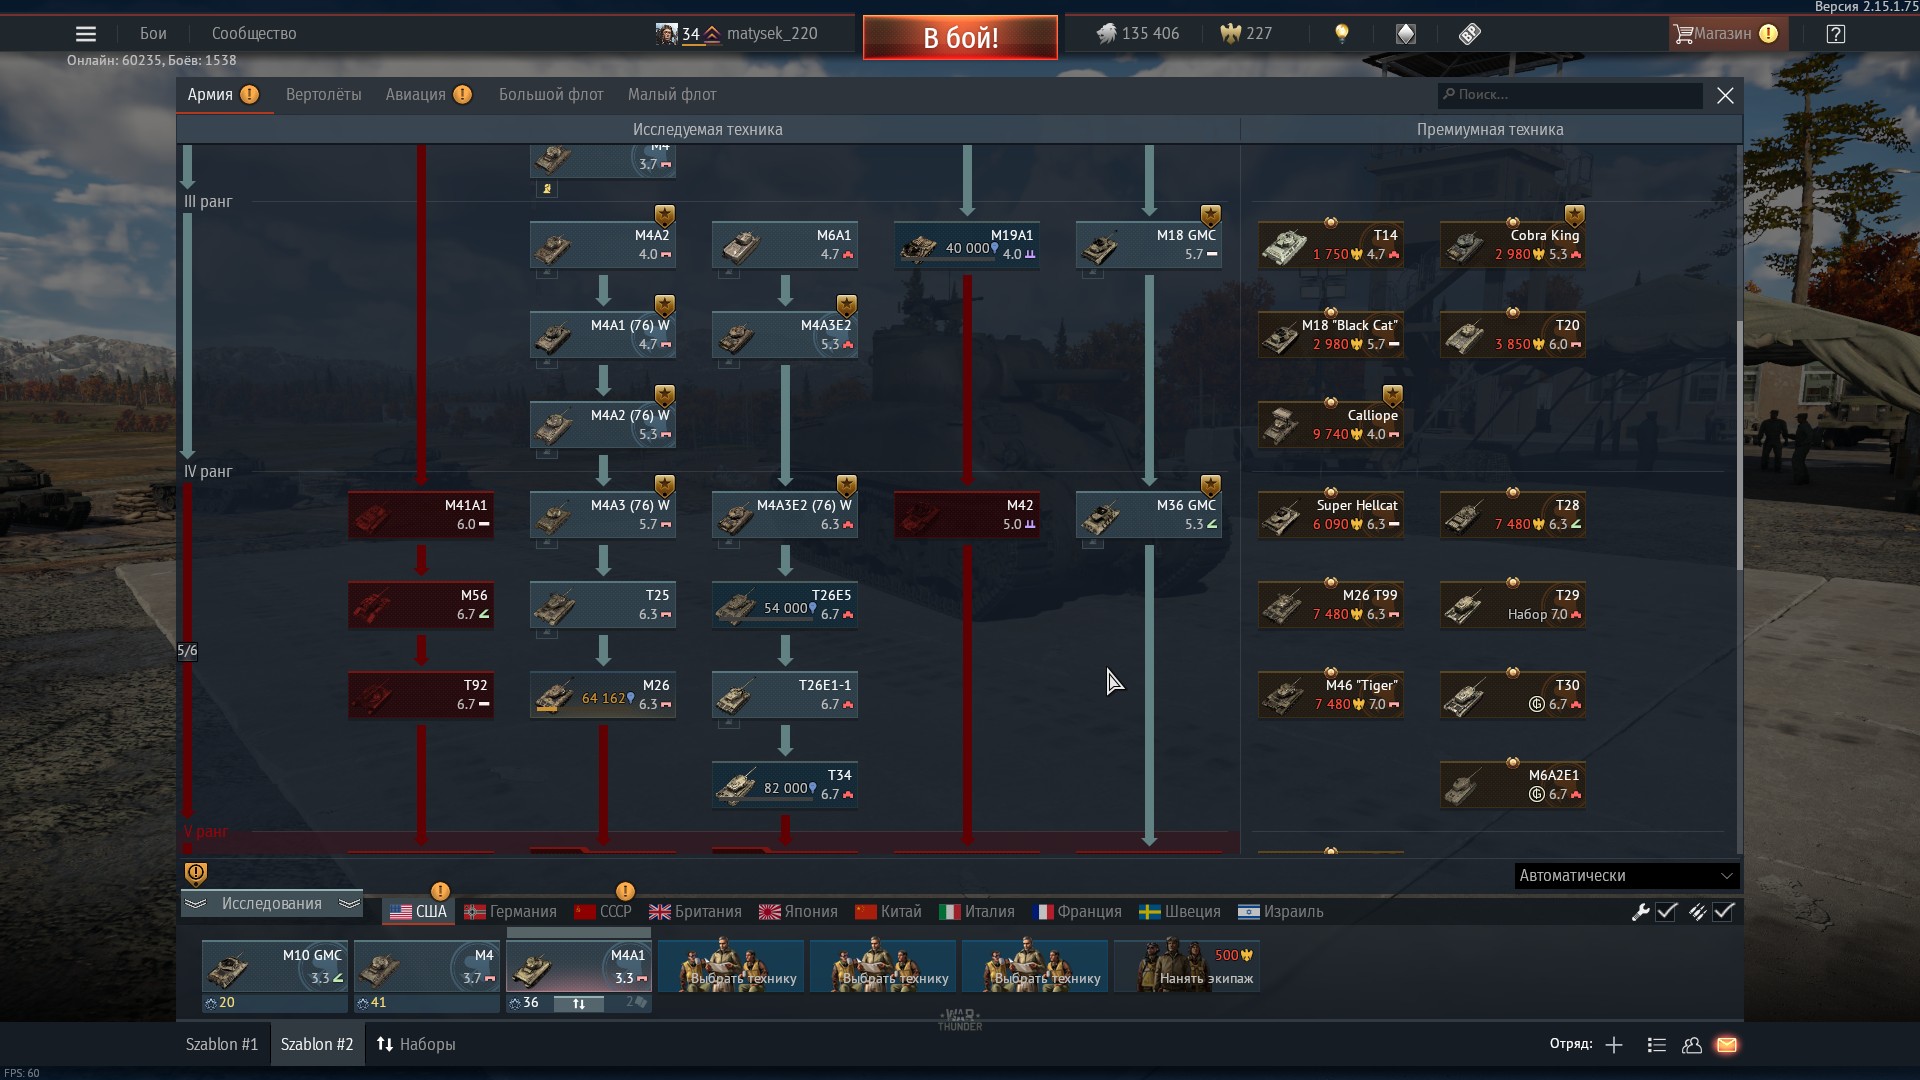
Task: Select the T34 heavy tank
Action: pyautogui.click(x=785, y=785)
